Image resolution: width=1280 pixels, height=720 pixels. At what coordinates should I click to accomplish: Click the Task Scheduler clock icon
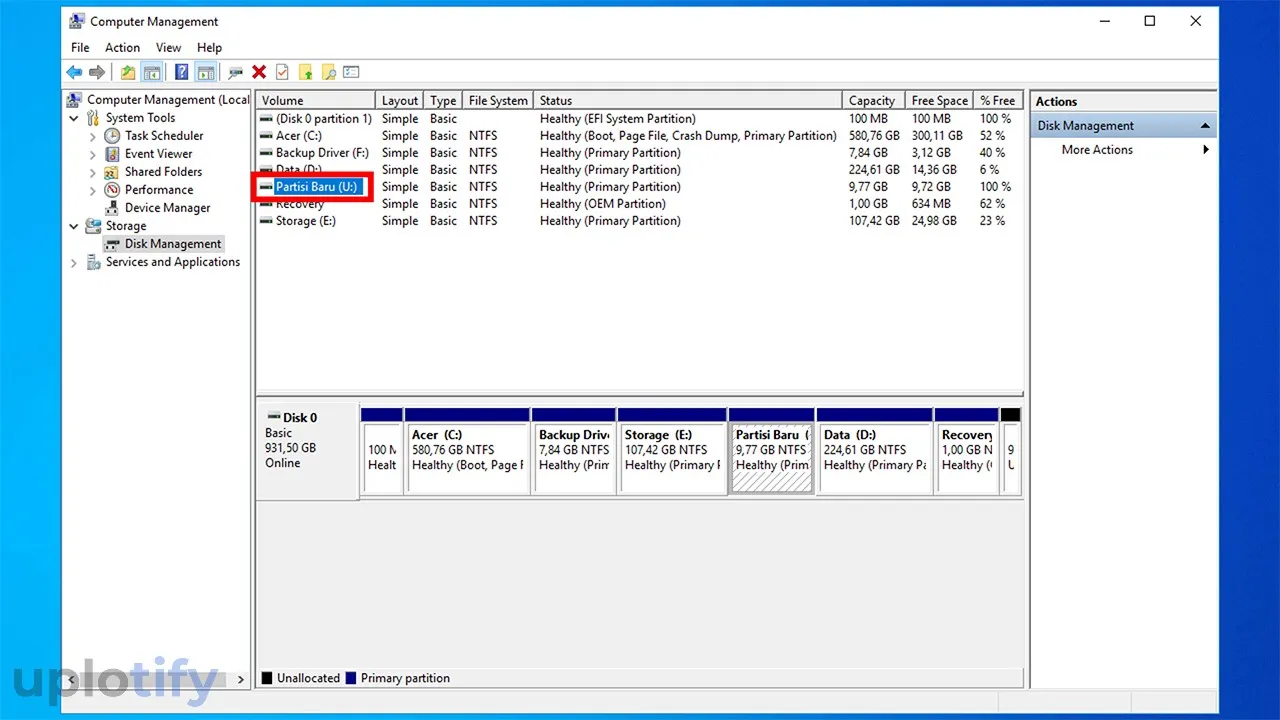pyautogui.click(x=112, y=136)
